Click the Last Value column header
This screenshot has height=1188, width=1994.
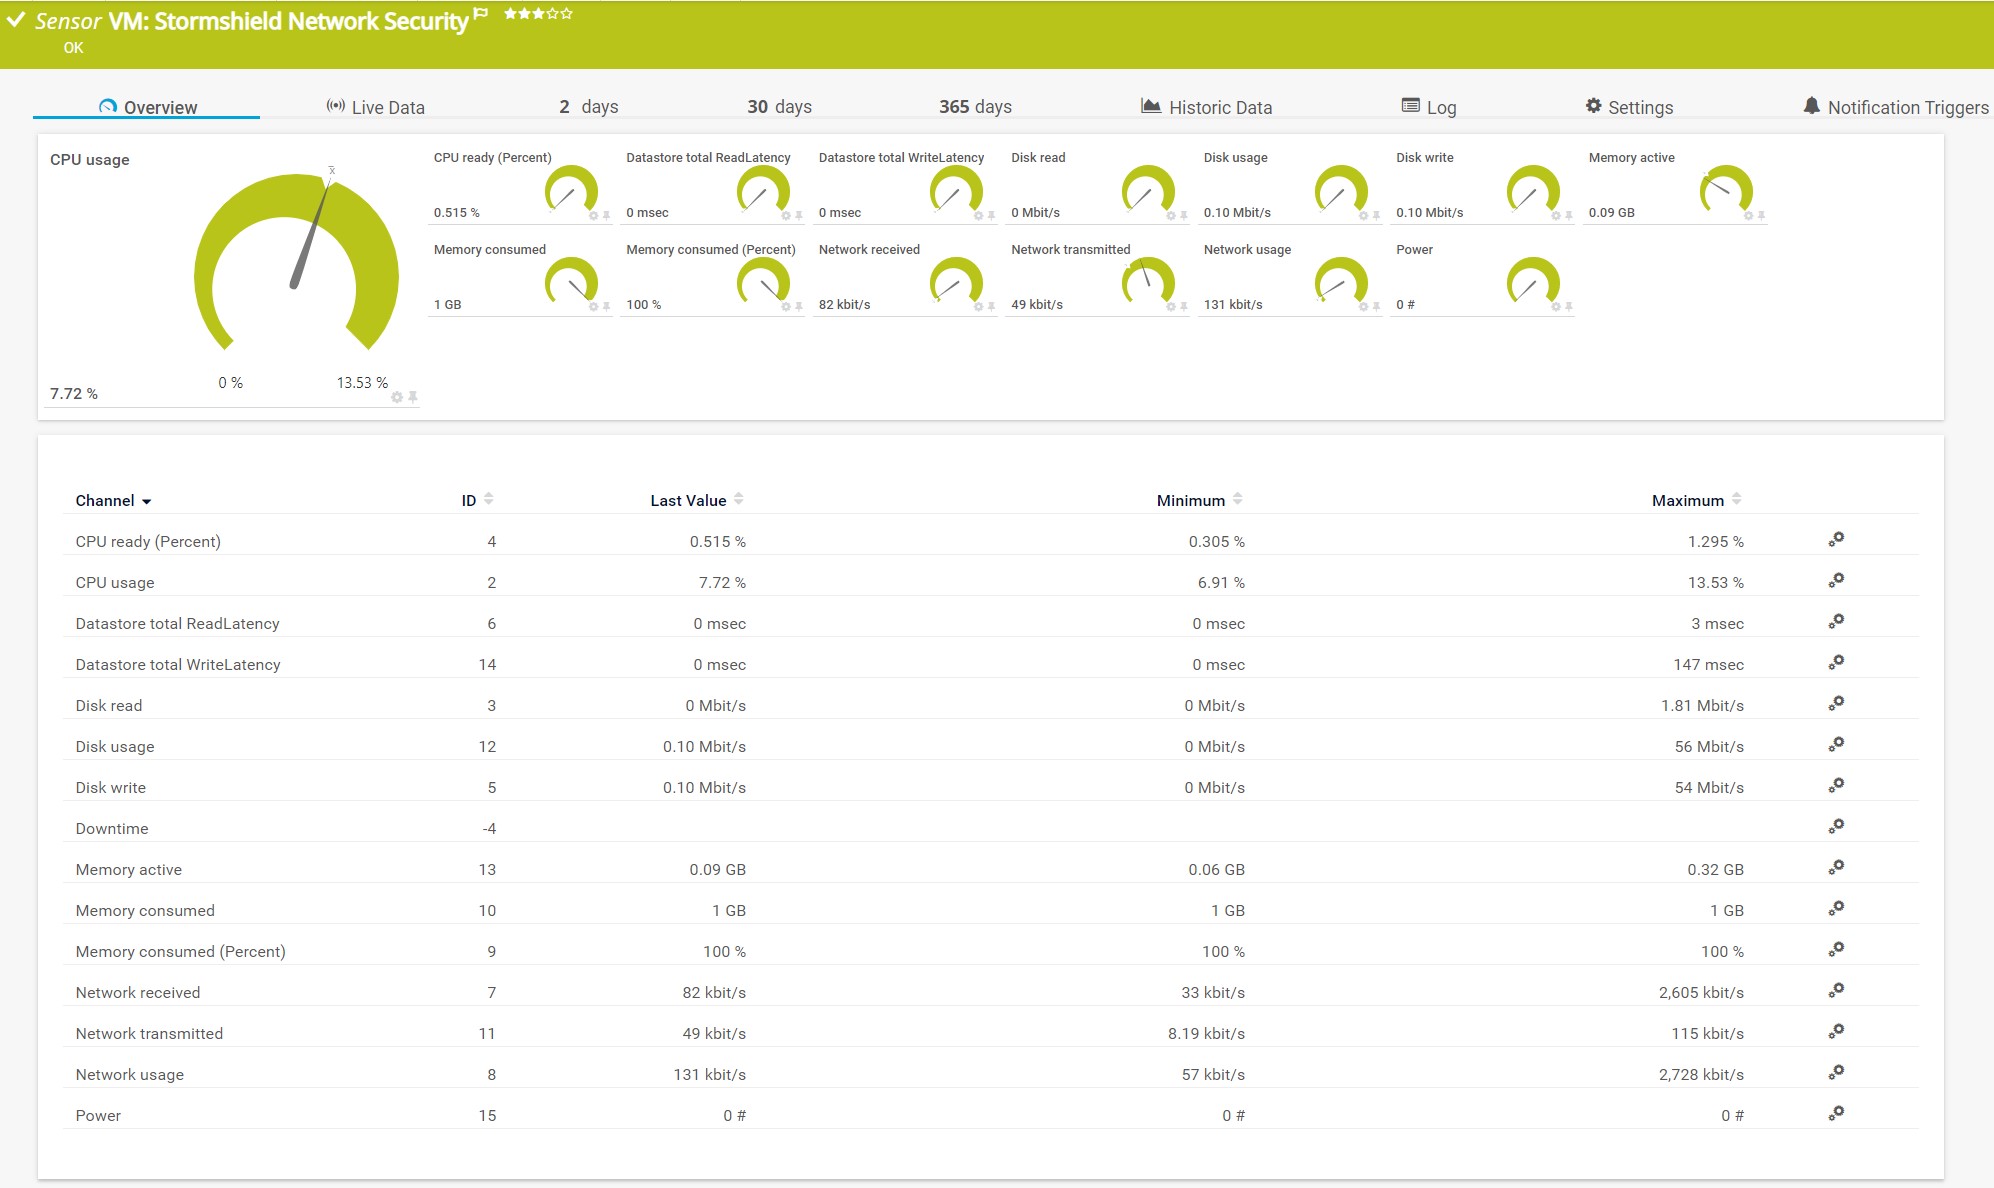point(688,500)
